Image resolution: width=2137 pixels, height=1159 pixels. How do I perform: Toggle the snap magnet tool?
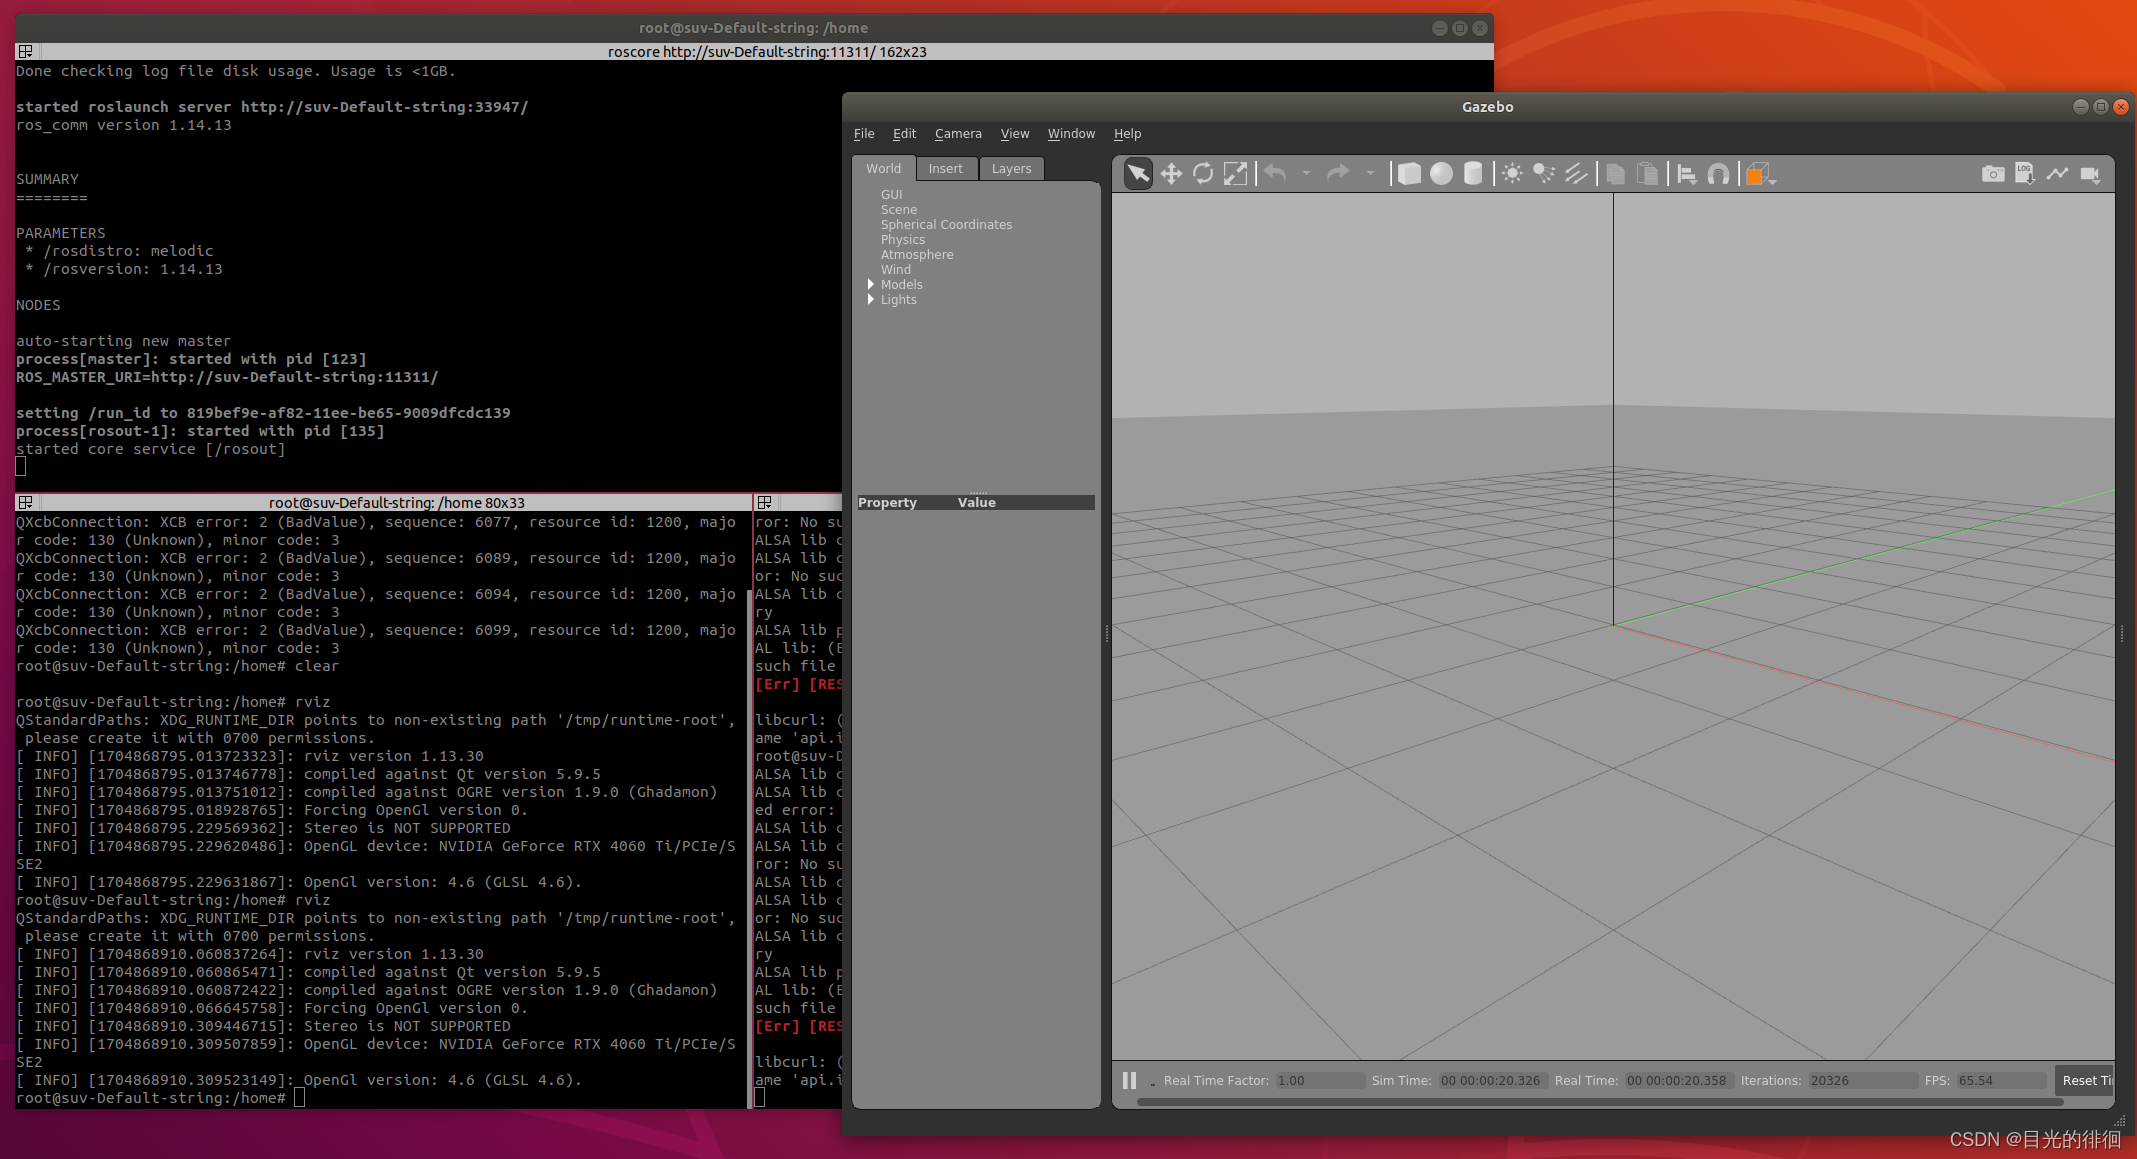(x=1718, y=174)
